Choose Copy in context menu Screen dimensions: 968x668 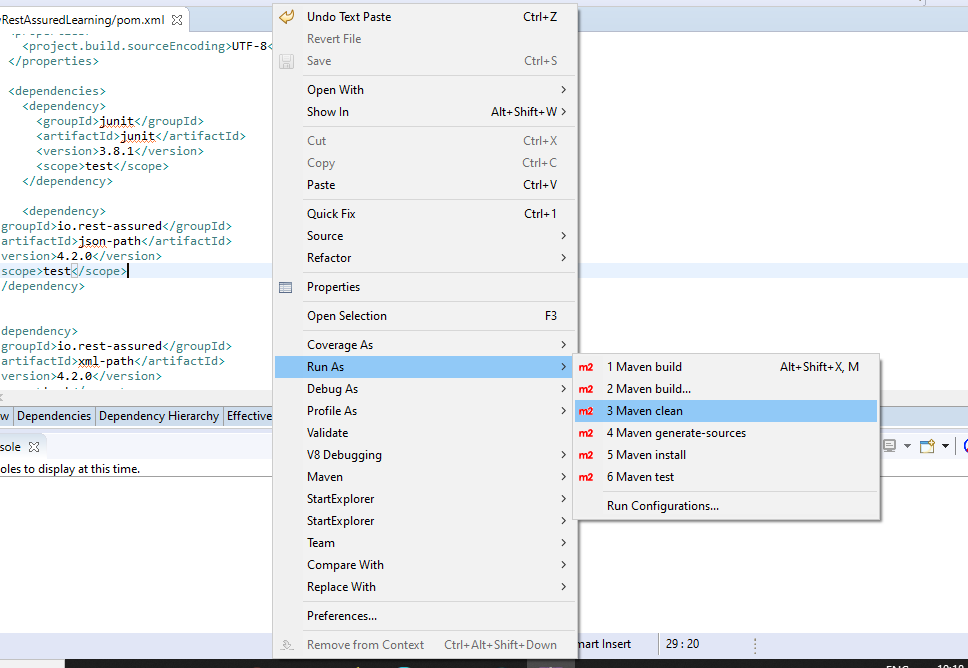point(425,163)
